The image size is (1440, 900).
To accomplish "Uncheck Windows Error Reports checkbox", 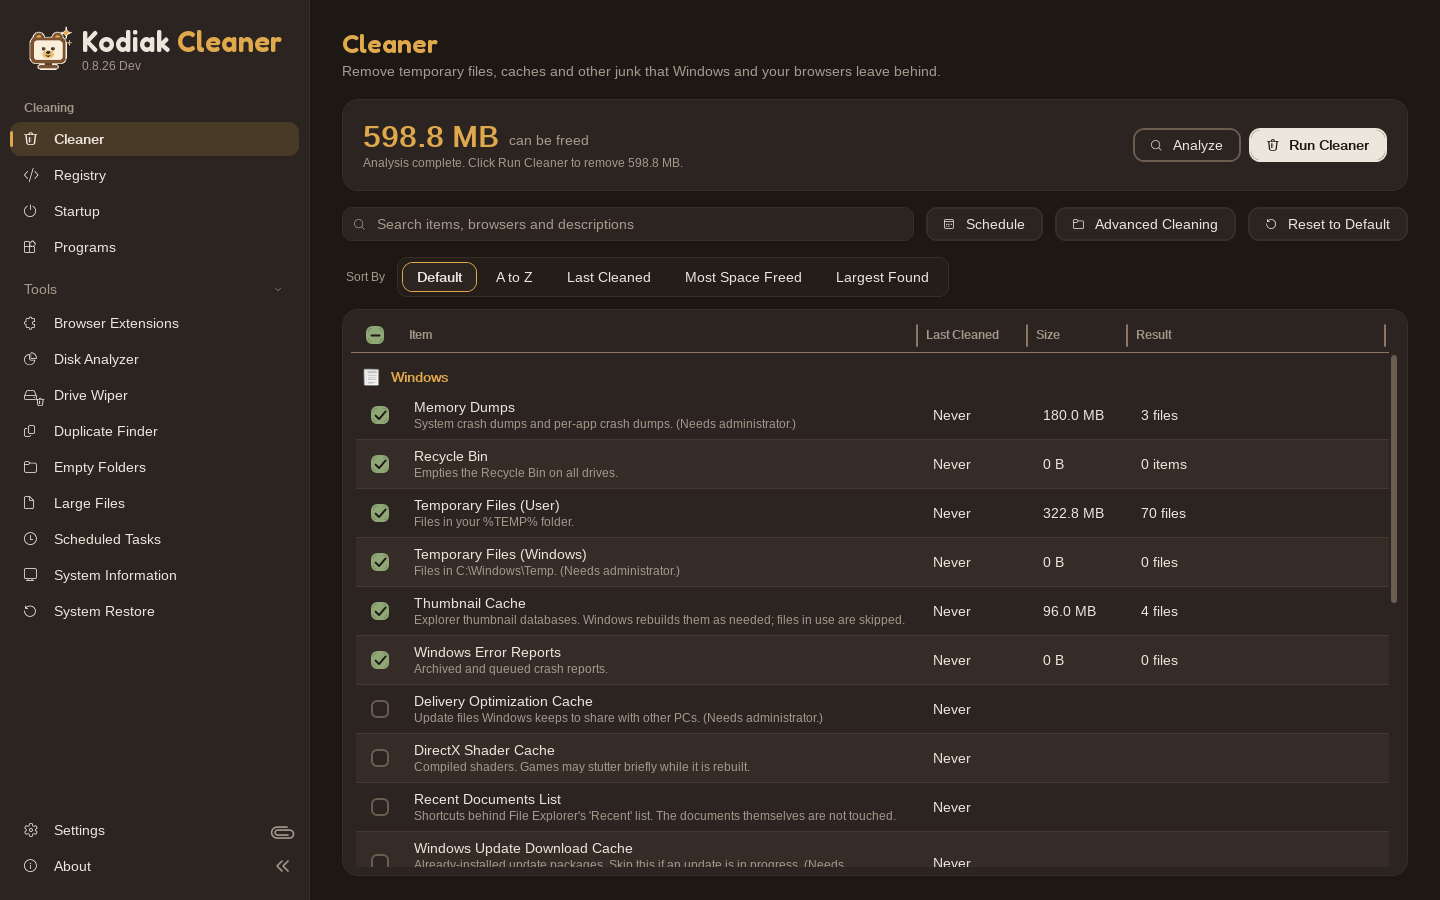I will 380,660.
